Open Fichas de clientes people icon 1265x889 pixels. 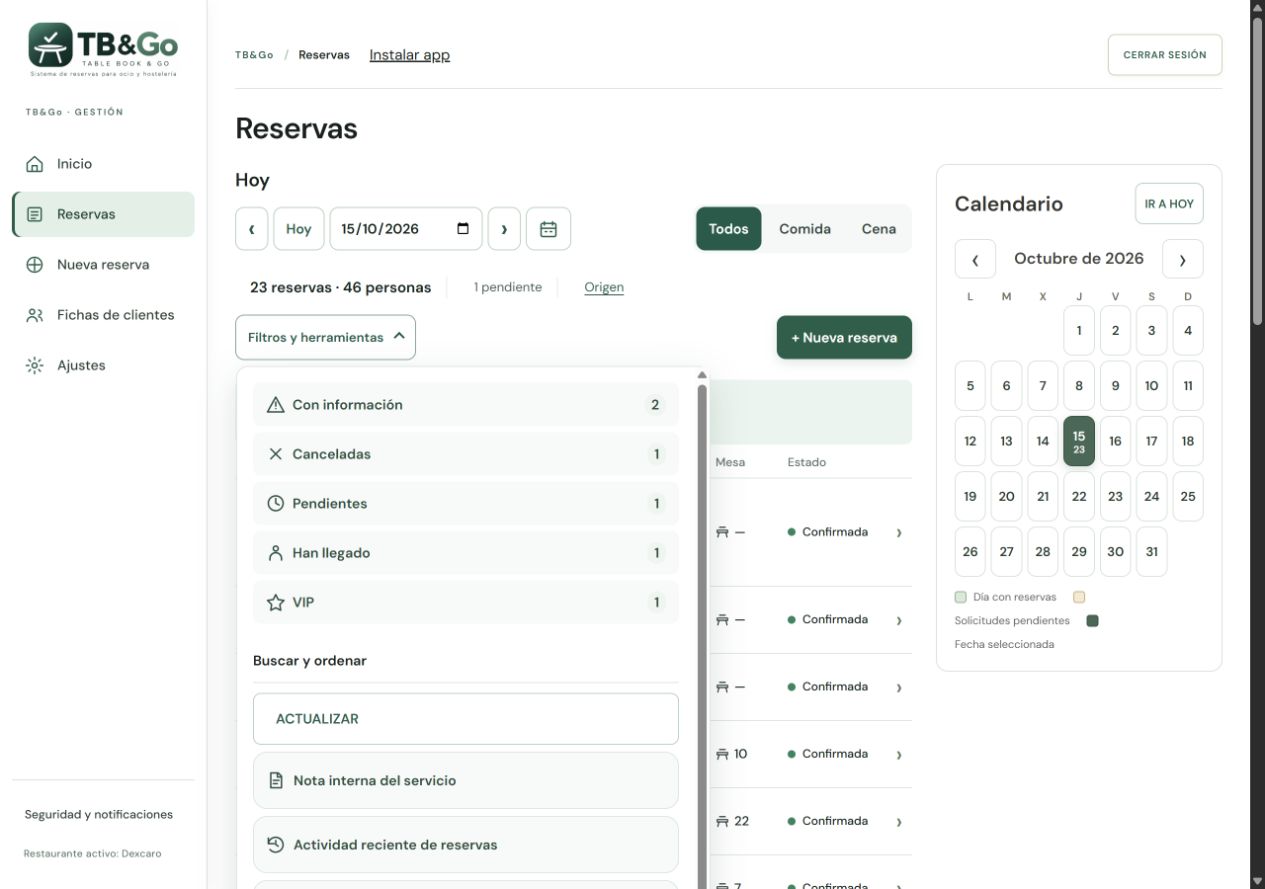(x=35, y=315)
